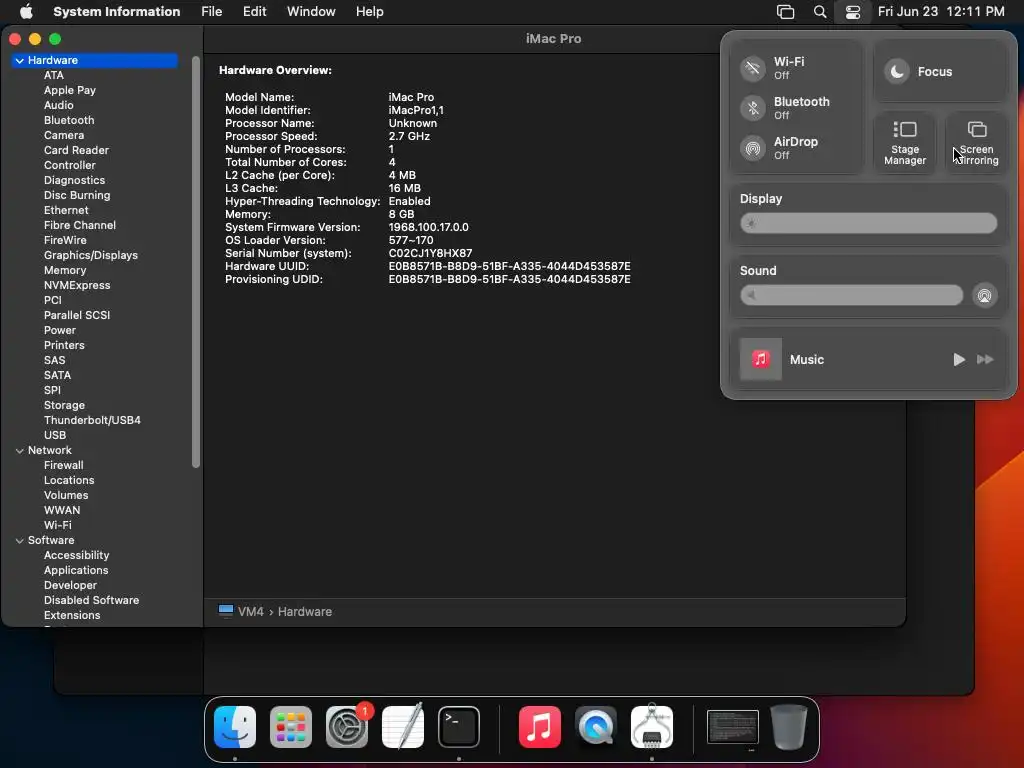Select Audio in the sidebar
Image resolution: width=1024 pixels, height=768 pixels.
pos(58,105)
